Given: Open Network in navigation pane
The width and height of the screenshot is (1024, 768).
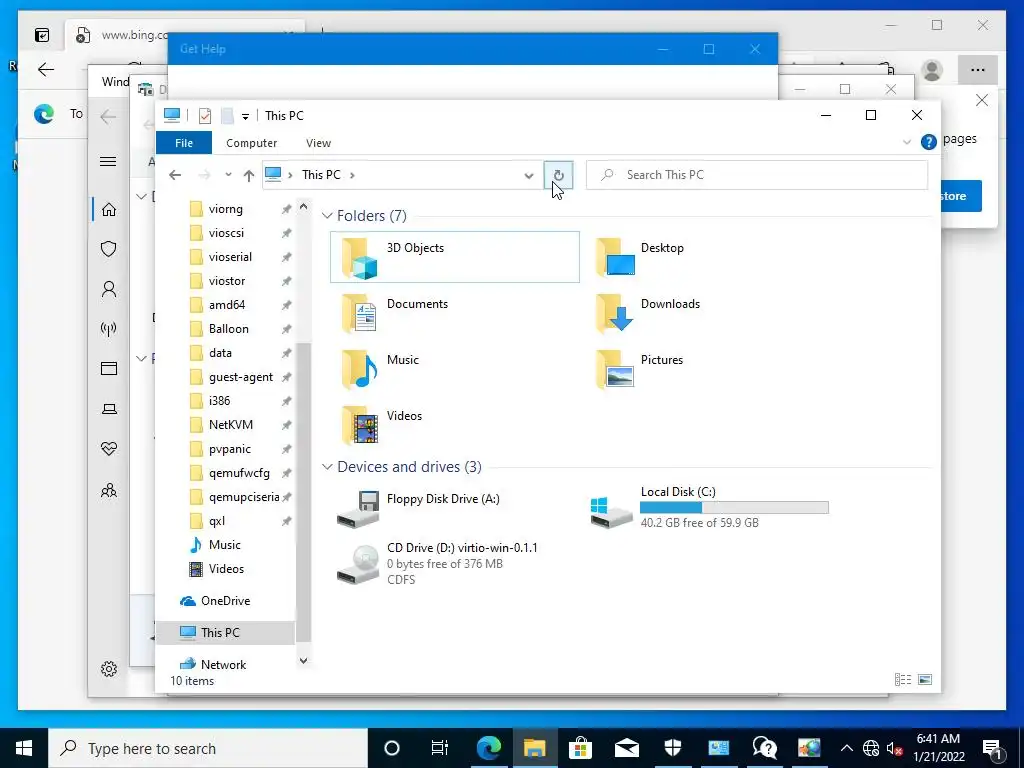Looking at the screenshot, I should click(x=223, y=665).
